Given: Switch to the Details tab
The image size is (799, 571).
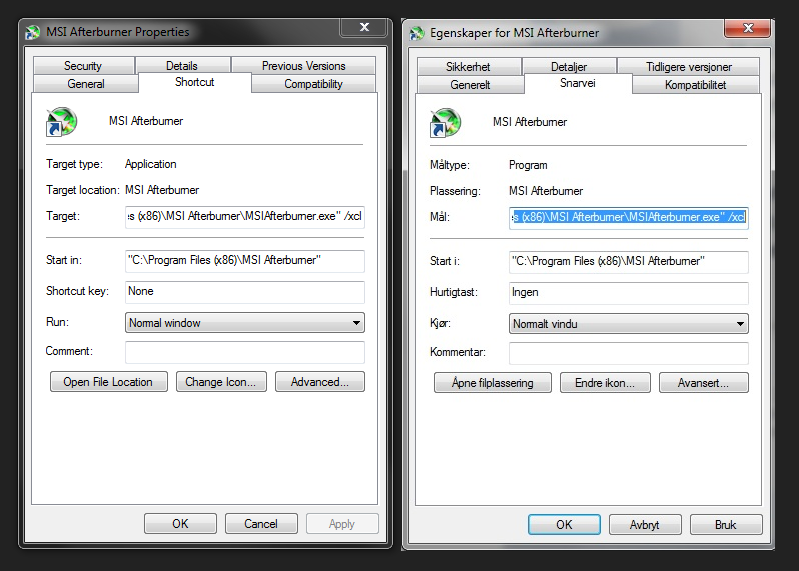Looking at the screenshot, I should [182, 66].
